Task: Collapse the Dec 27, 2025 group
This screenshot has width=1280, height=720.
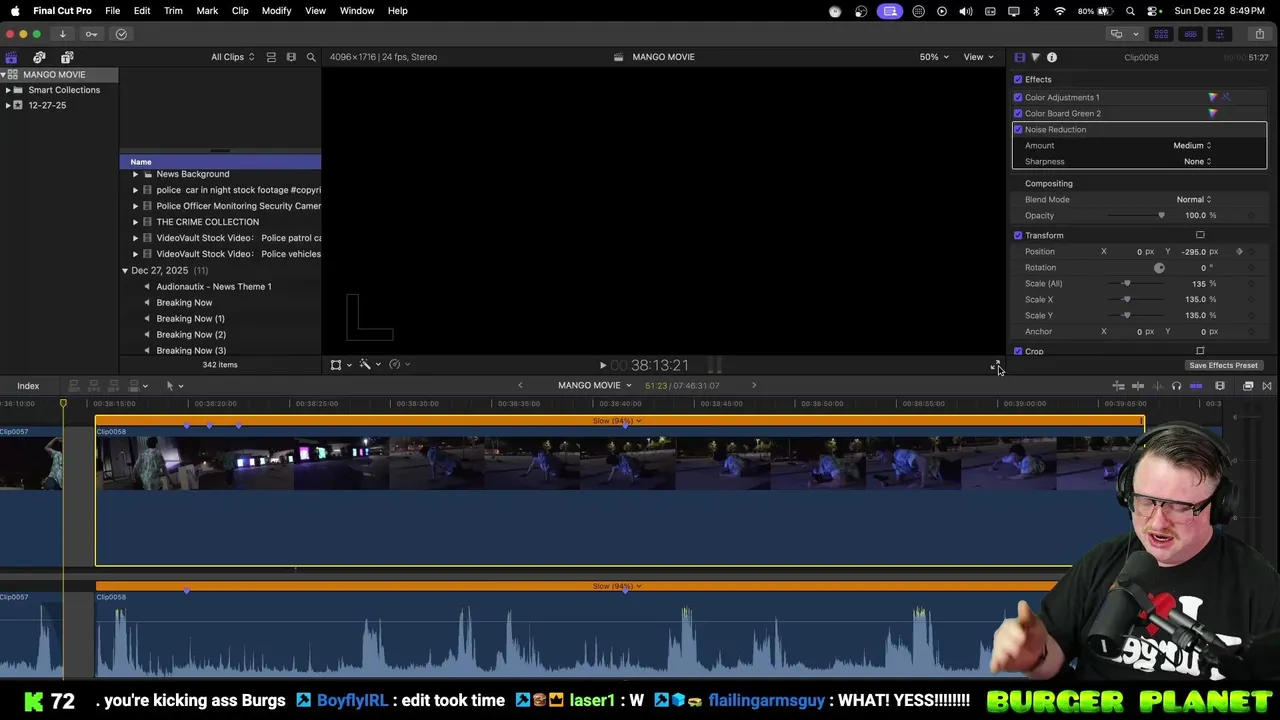Action: tap(125, 271)
